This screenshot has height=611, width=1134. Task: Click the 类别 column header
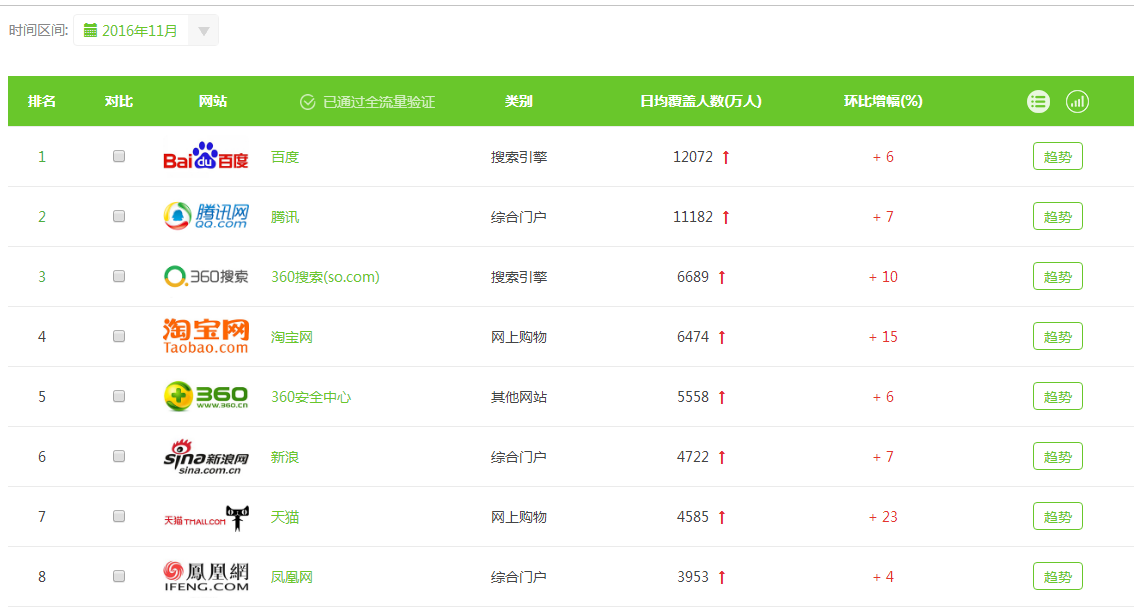click(519, 101)
